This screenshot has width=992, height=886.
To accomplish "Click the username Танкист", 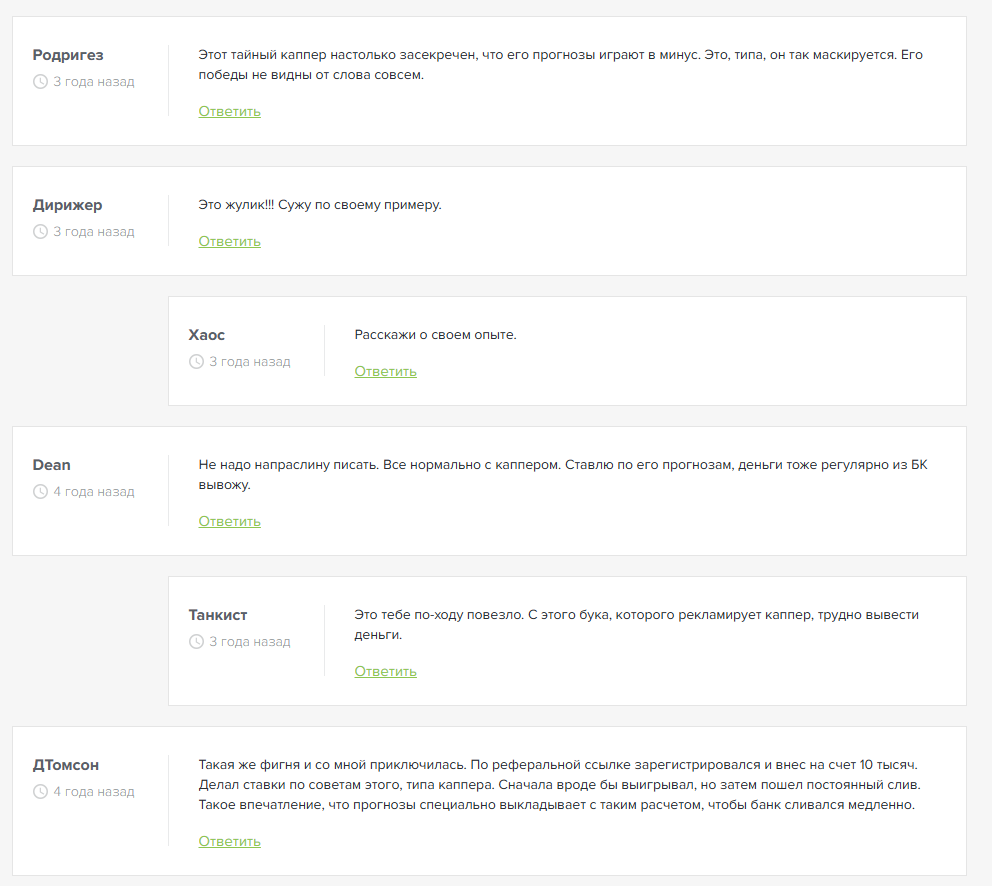I will (x=218, y=615).
